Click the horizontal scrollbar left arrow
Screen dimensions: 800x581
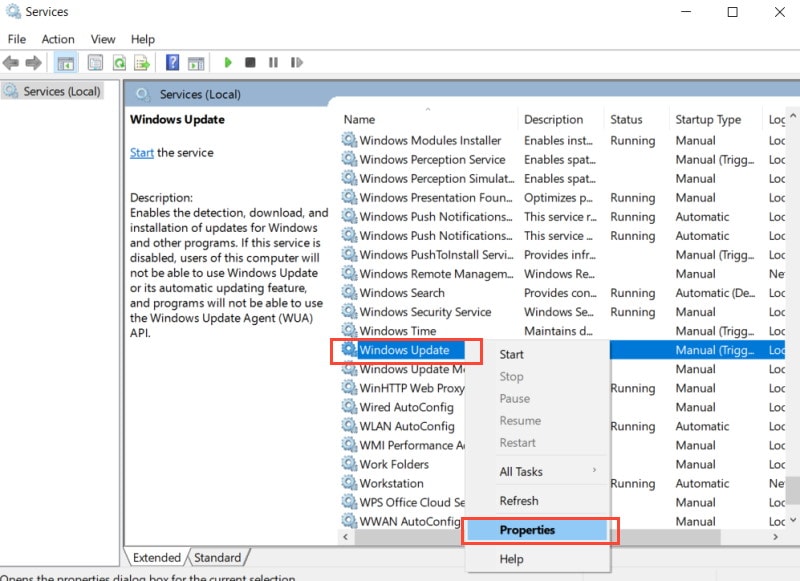click(x=346, y=537)
